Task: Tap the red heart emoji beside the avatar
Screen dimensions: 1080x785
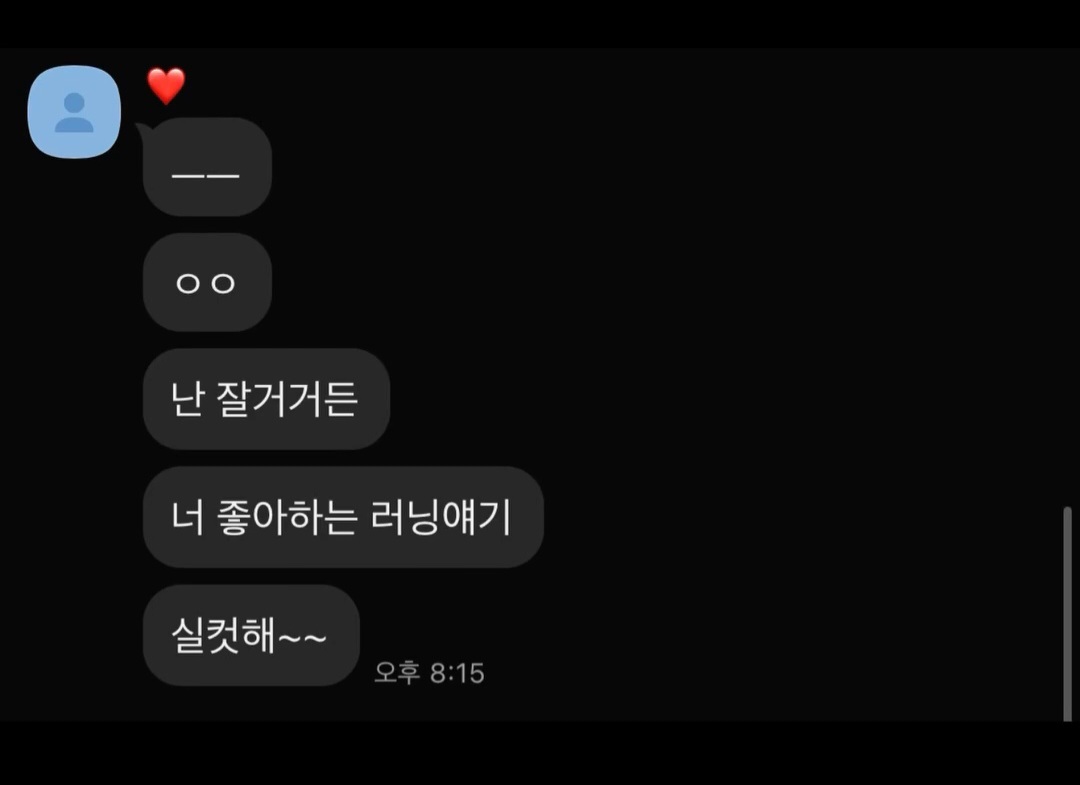Action: tap(166, 86)
